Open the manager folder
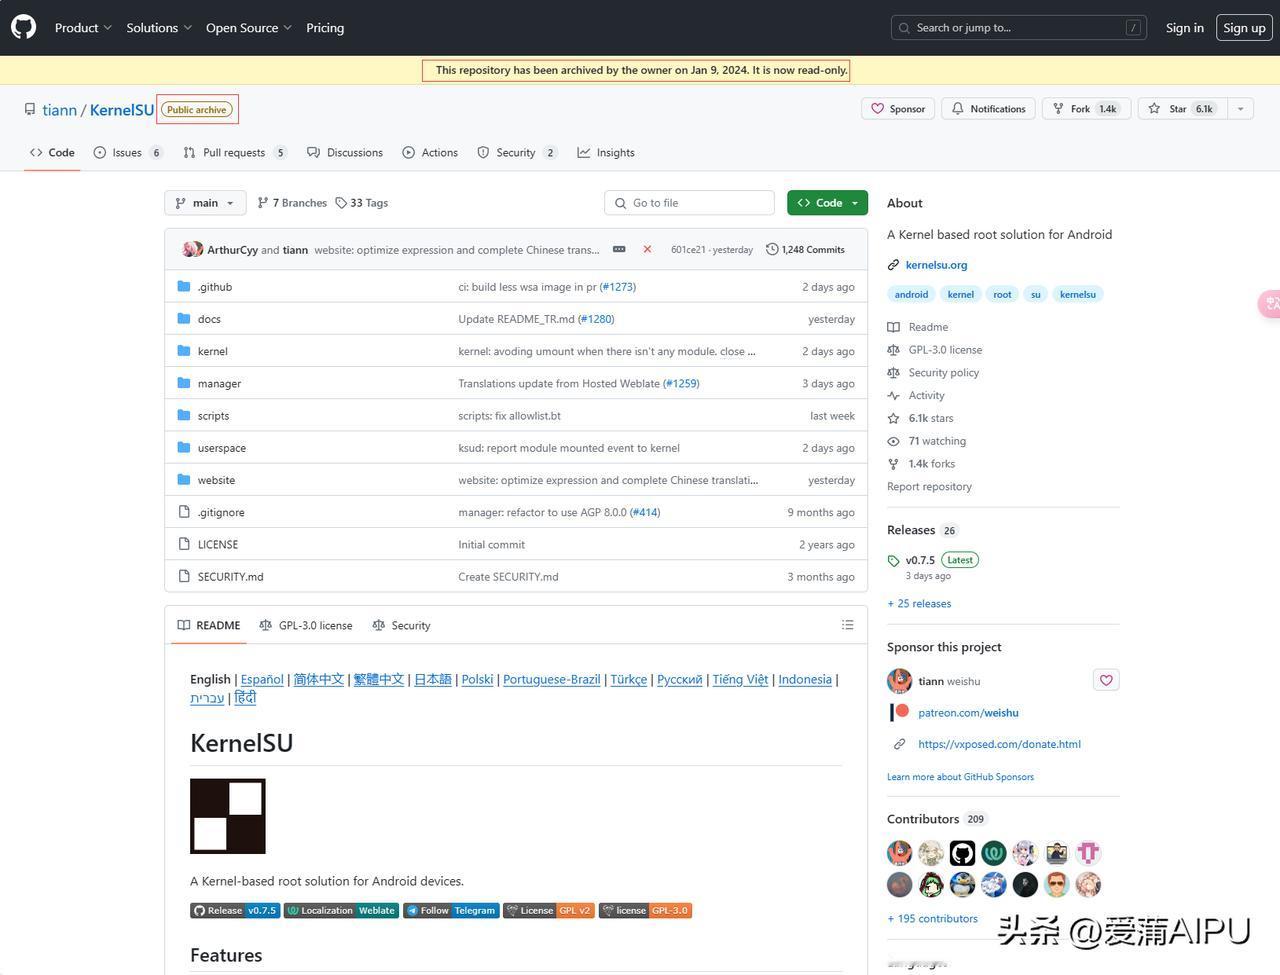 coord(219,383)
